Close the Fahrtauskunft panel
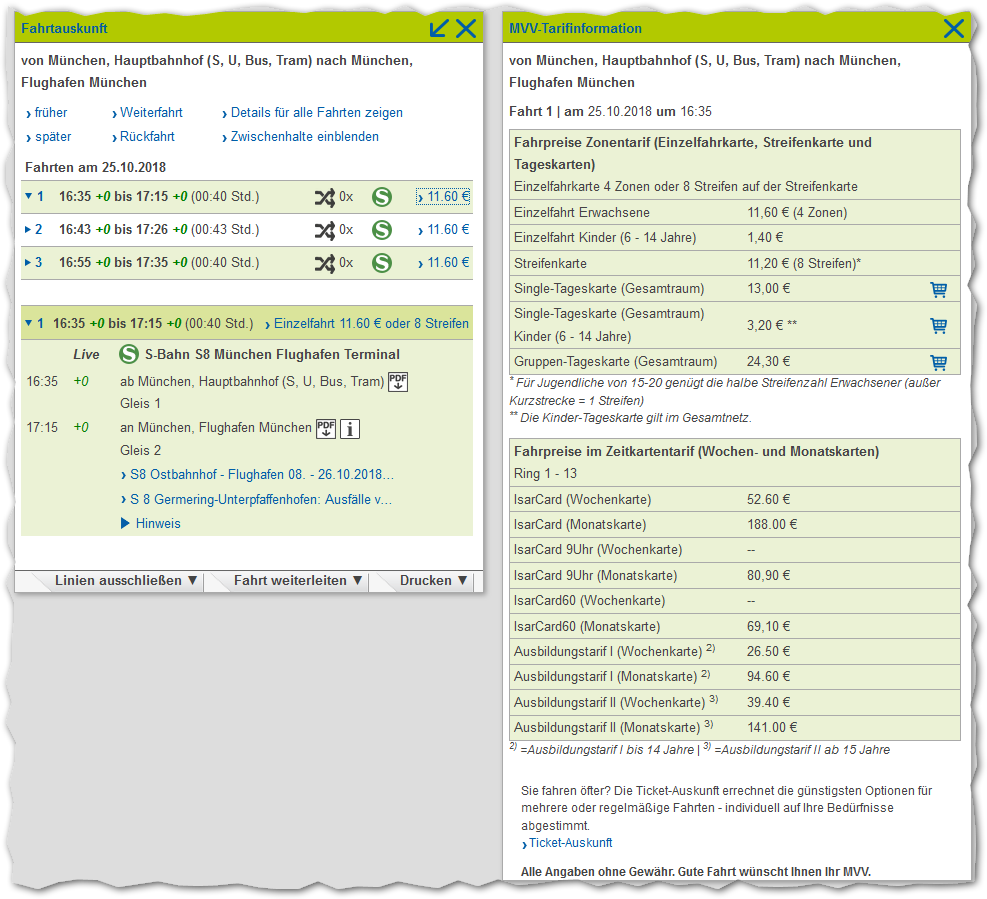This screenshot has width=987, height=899. coord(466,28)
